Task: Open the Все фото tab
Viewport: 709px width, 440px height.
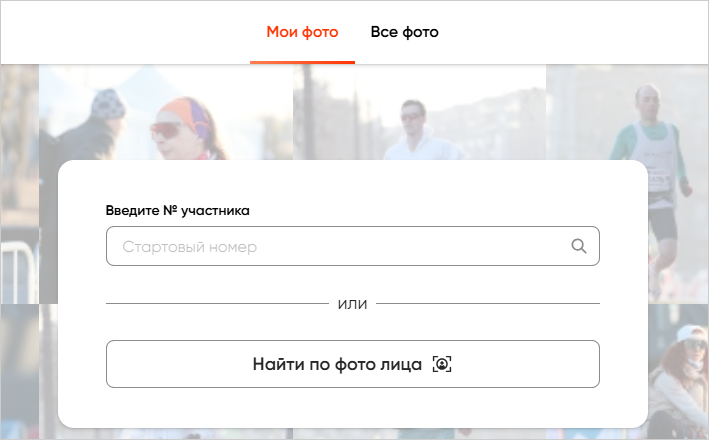Action: point(404,32)
